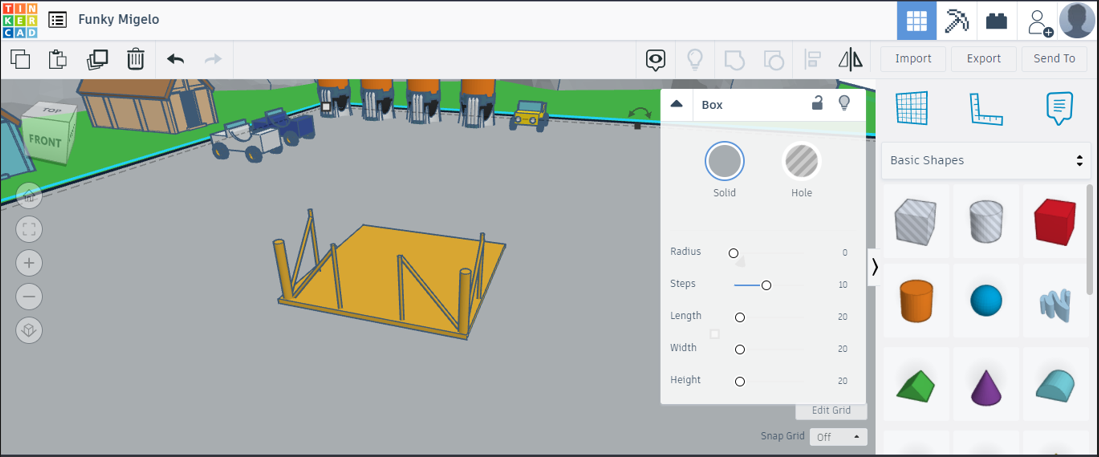Click the Steps slider handle

click(766, 285)
